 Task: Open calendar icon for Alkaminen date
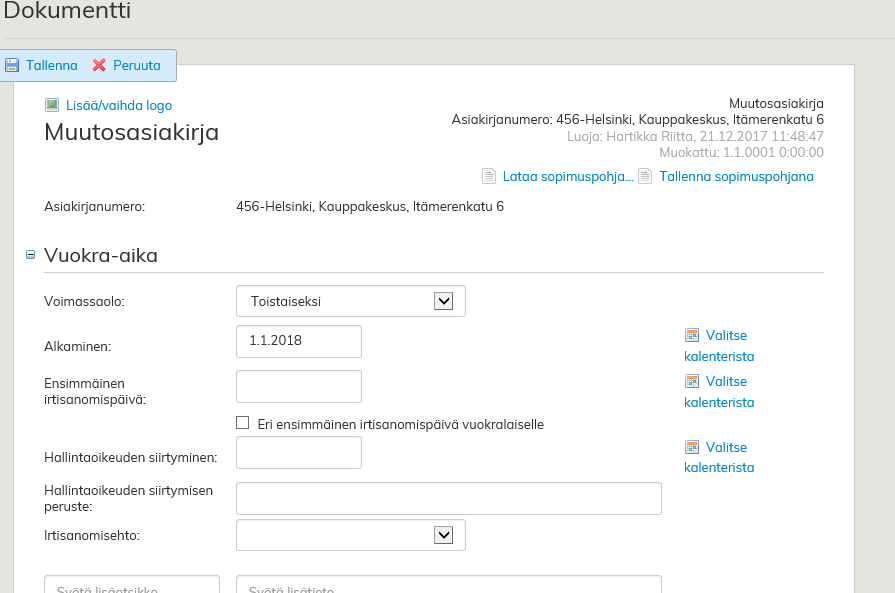tap(691, 336)
